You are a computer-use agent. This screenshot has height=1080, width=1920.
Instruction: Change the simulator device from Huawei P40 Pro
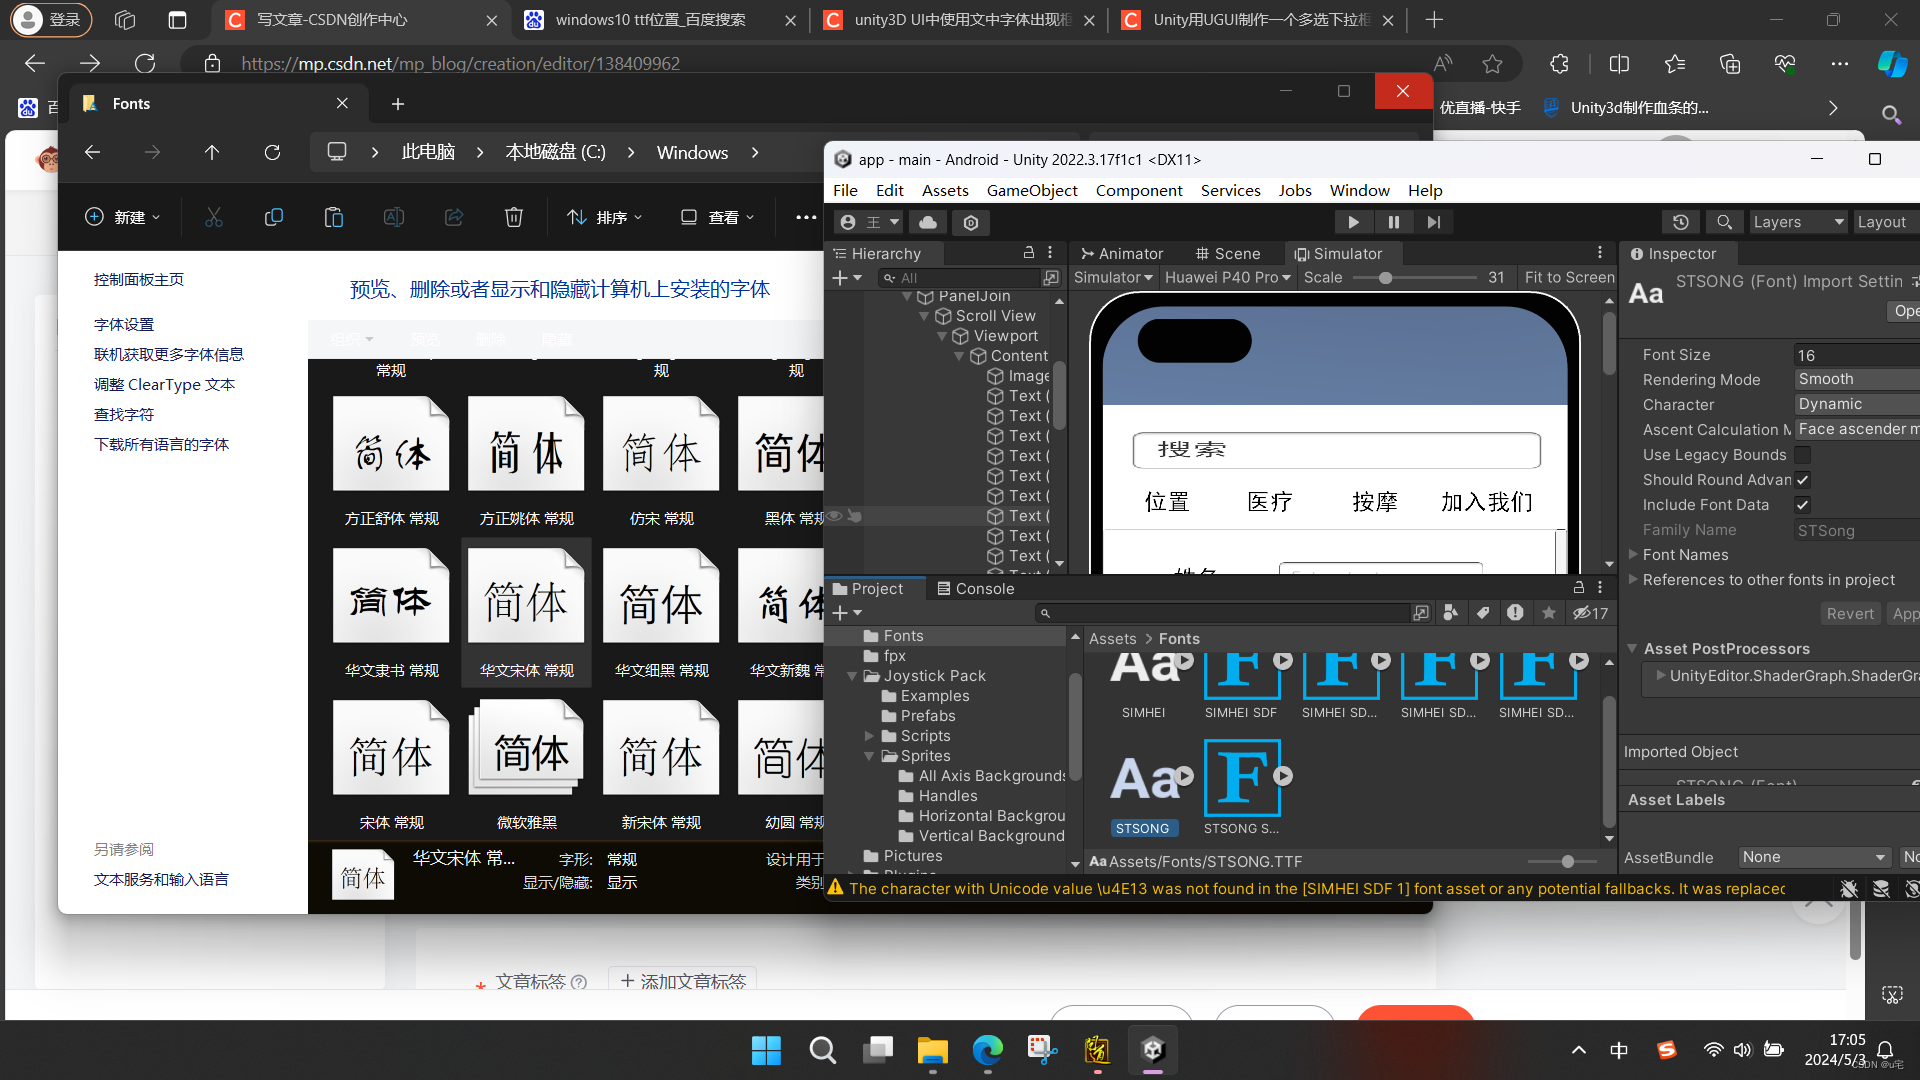[x=1228, y=277]
